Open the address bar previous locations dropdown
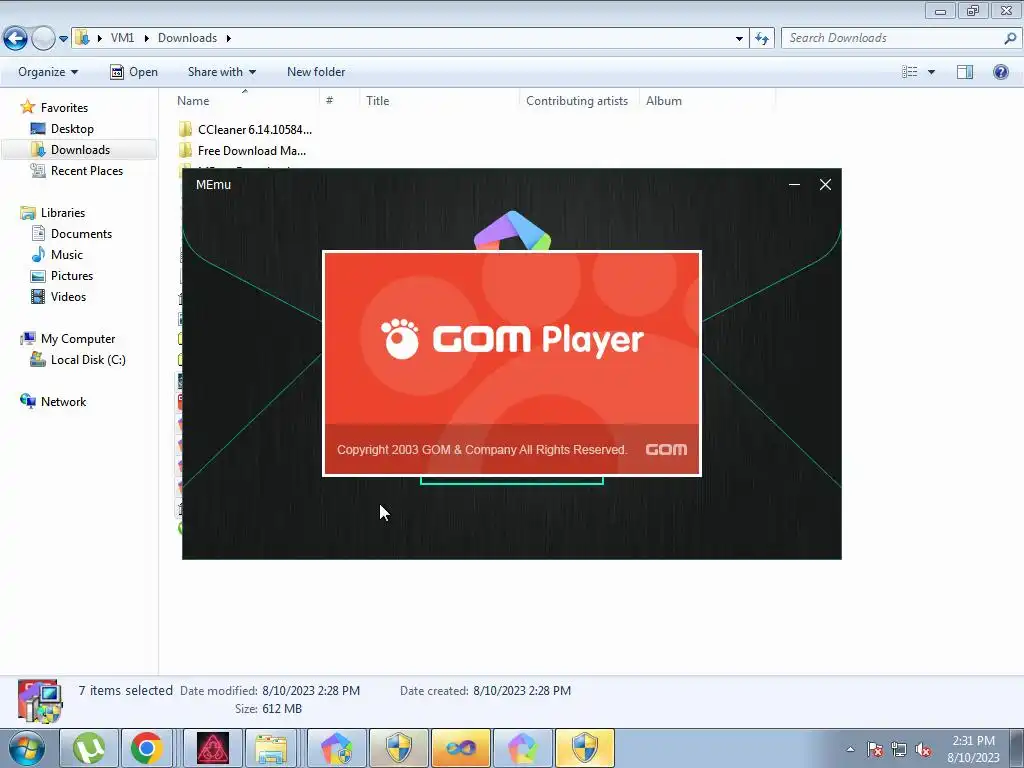 click(x=739, y=39)
